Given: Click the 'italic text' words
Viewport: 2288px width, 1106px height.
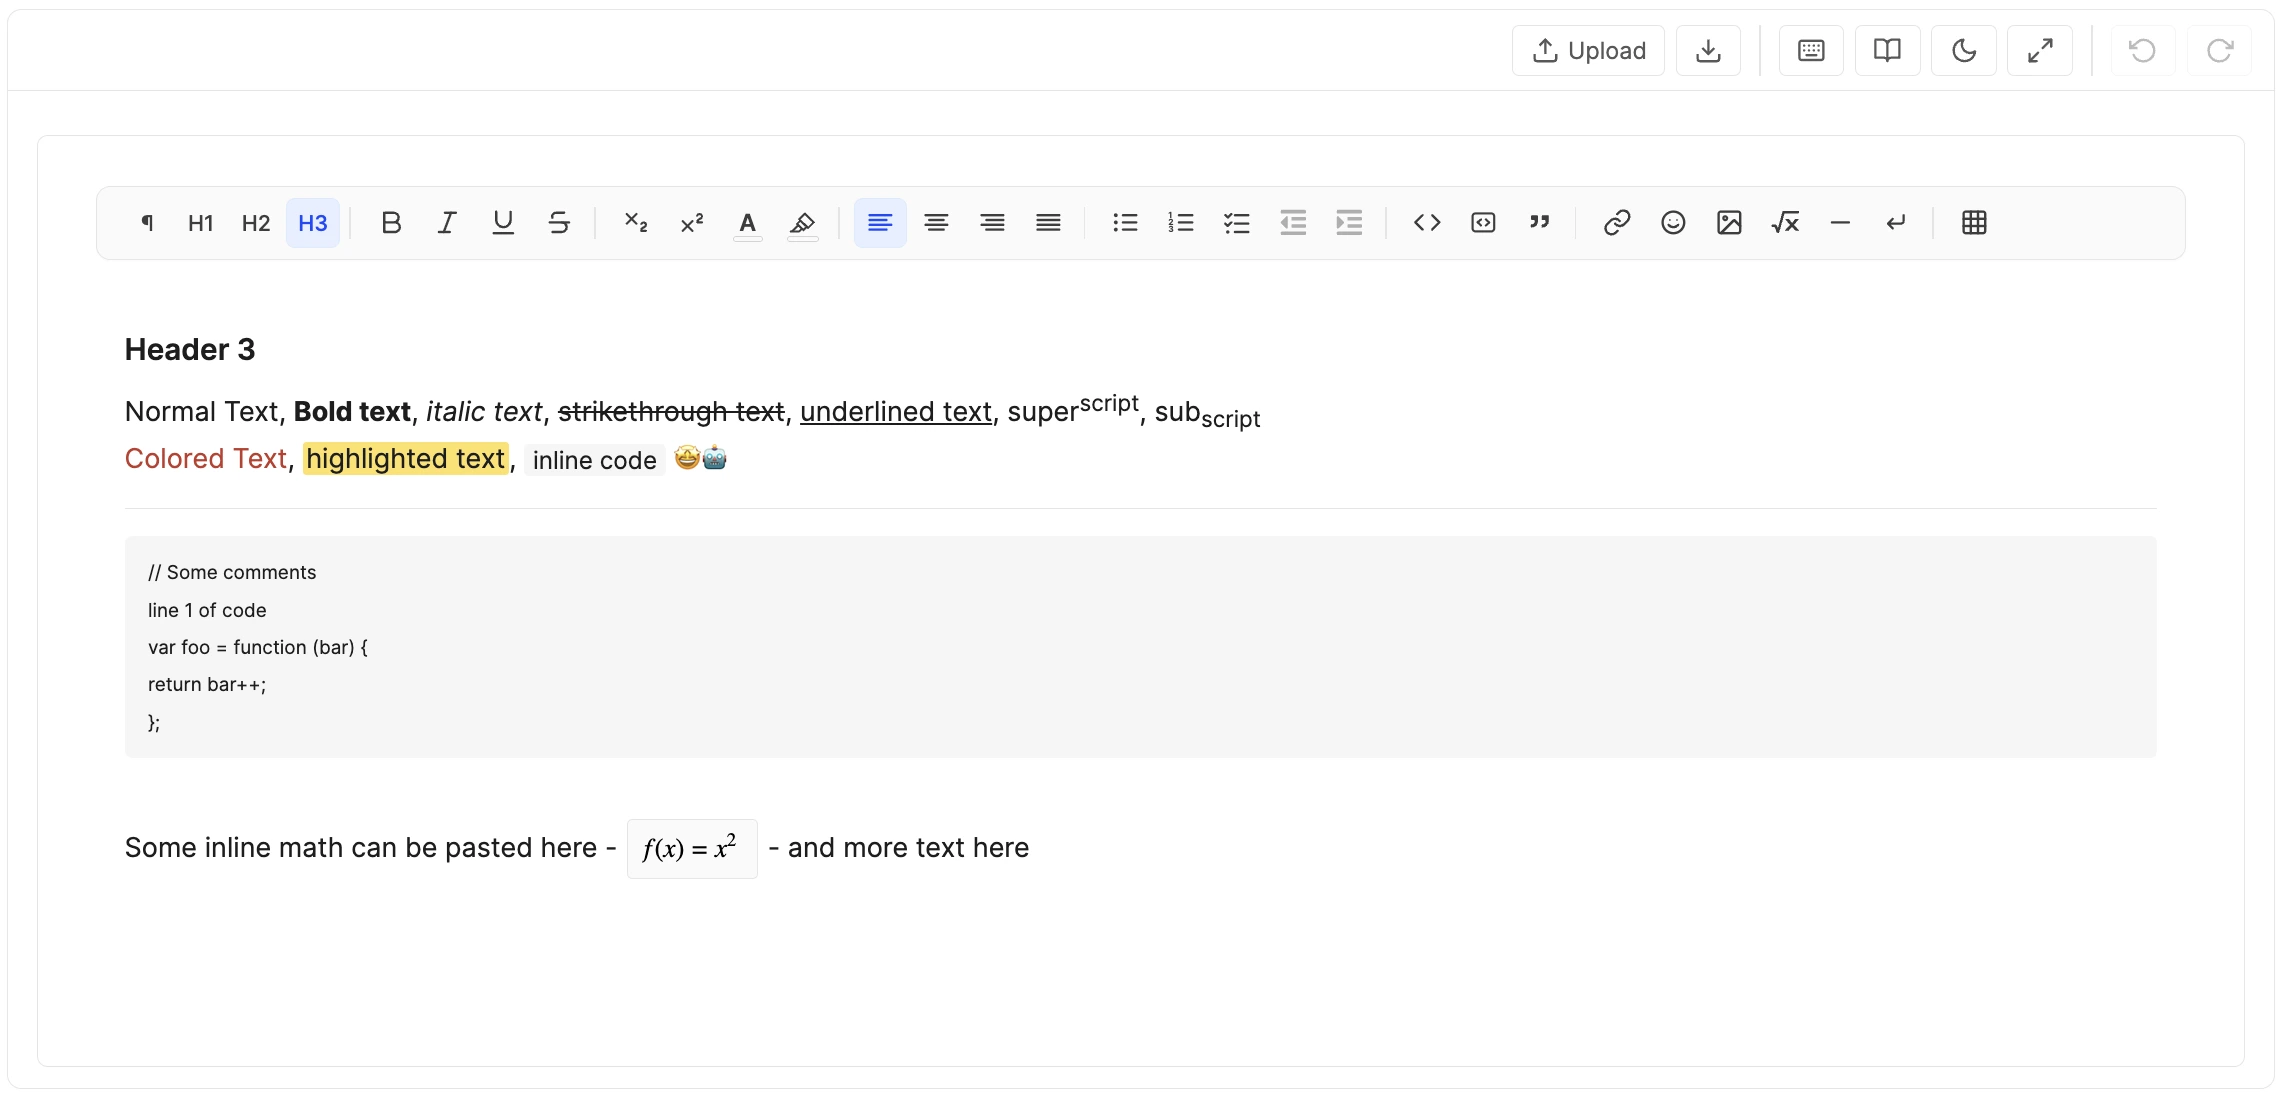Looking at the screenshot, I should 484,411.
